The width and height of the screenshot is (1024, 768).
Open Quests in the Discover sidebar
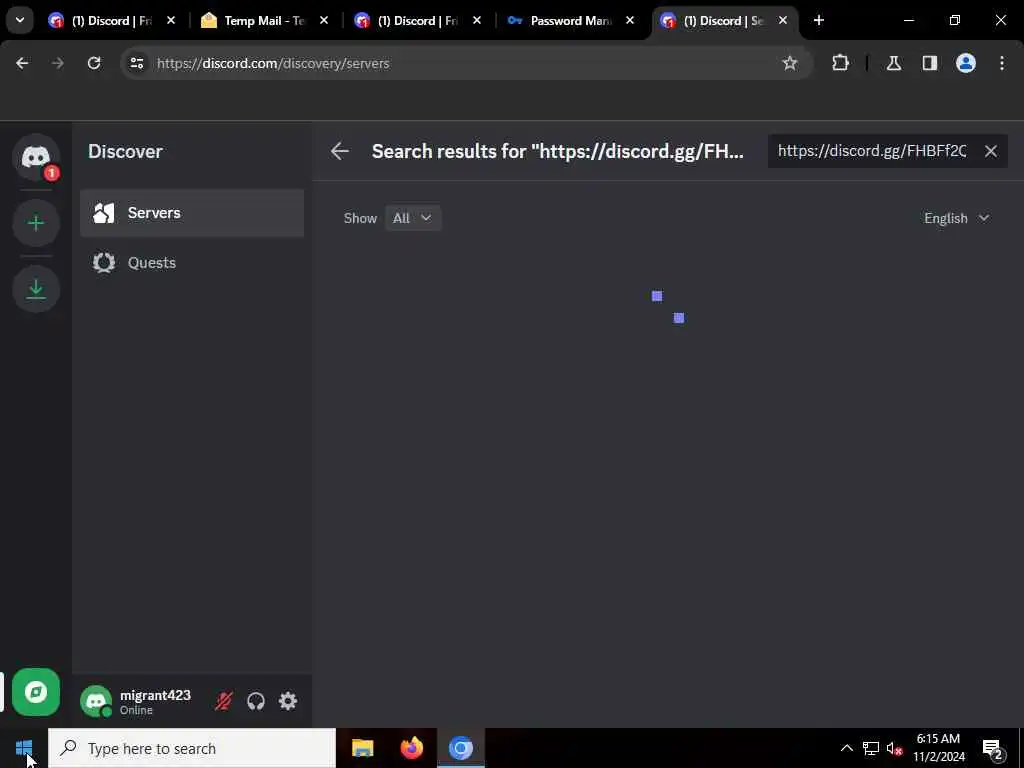pos(192,263)
